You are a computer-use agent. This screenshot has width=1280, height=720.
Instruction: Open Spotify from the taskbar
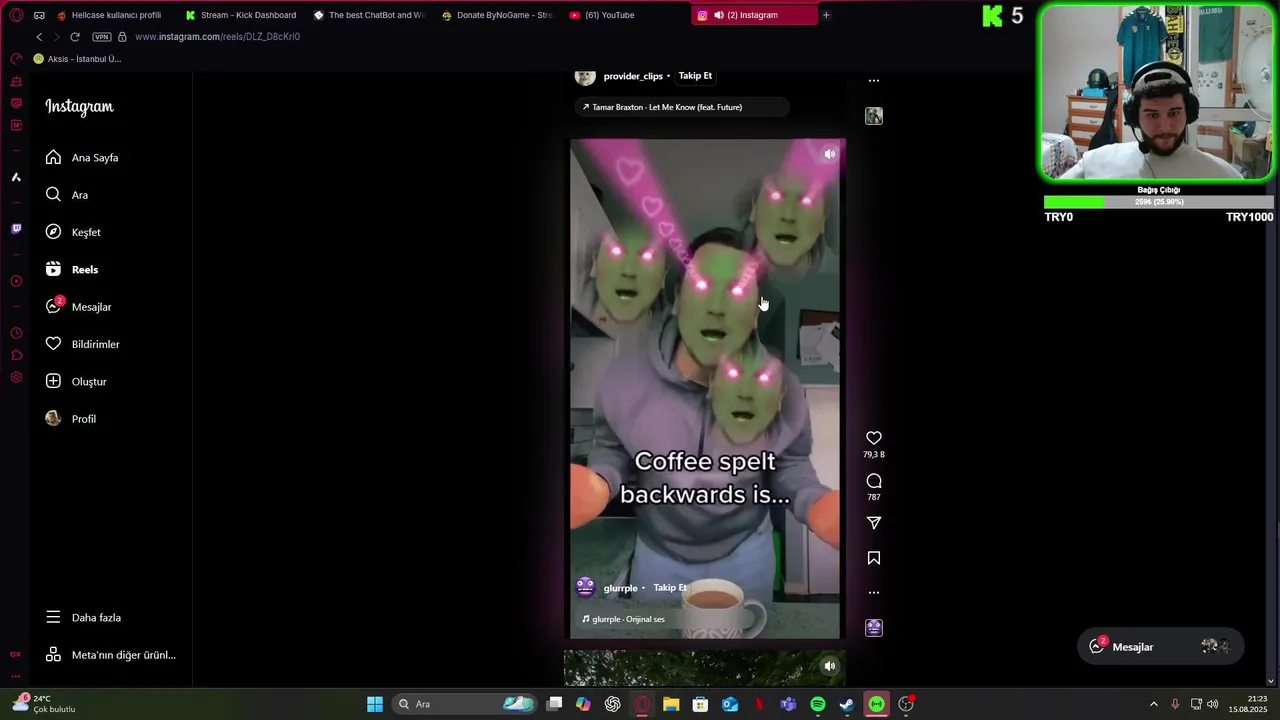[818, 704]
